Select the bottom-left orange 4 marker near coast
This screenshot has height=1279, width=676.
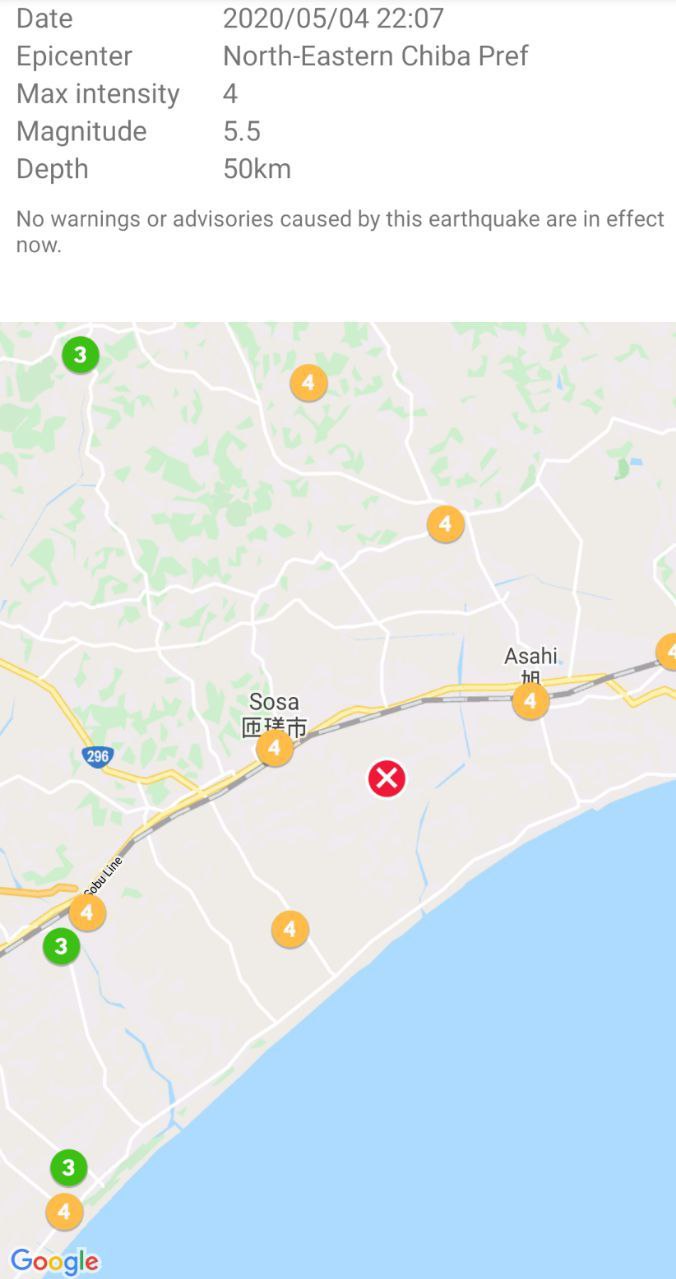pos(65,1212)
